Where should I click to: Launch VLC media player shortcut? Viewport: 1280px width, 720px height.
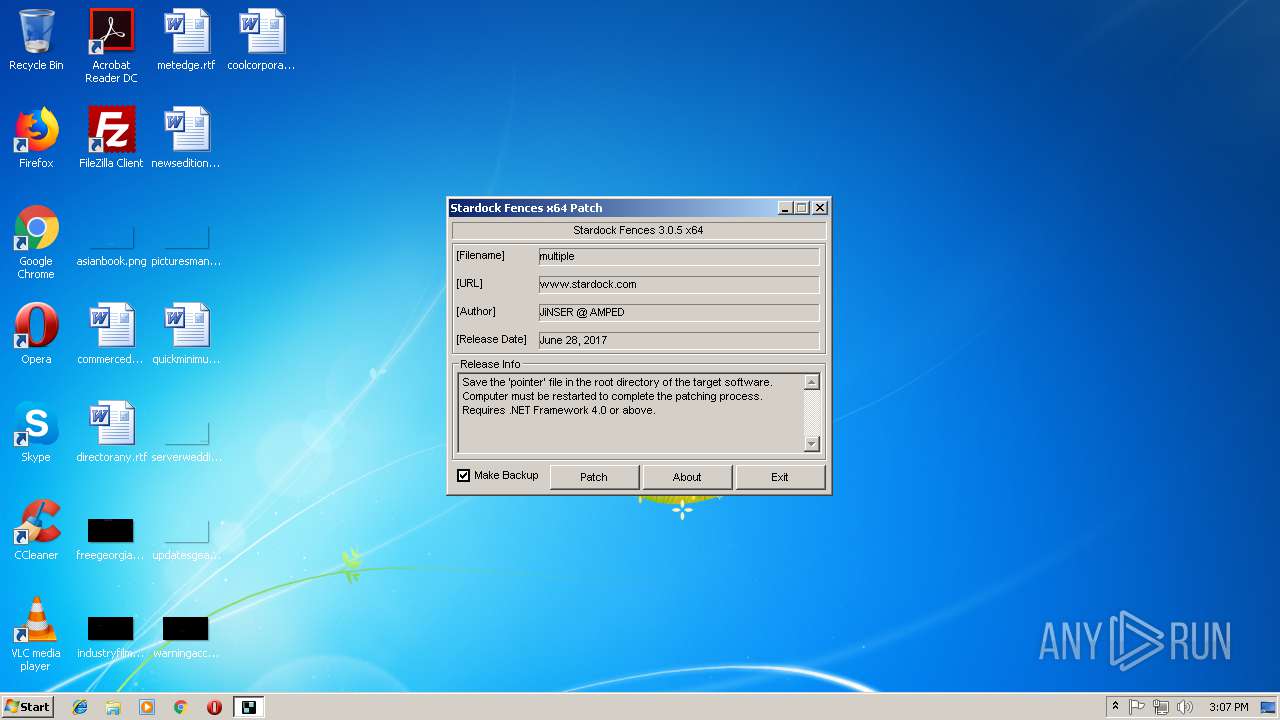[x=36, y=634]
